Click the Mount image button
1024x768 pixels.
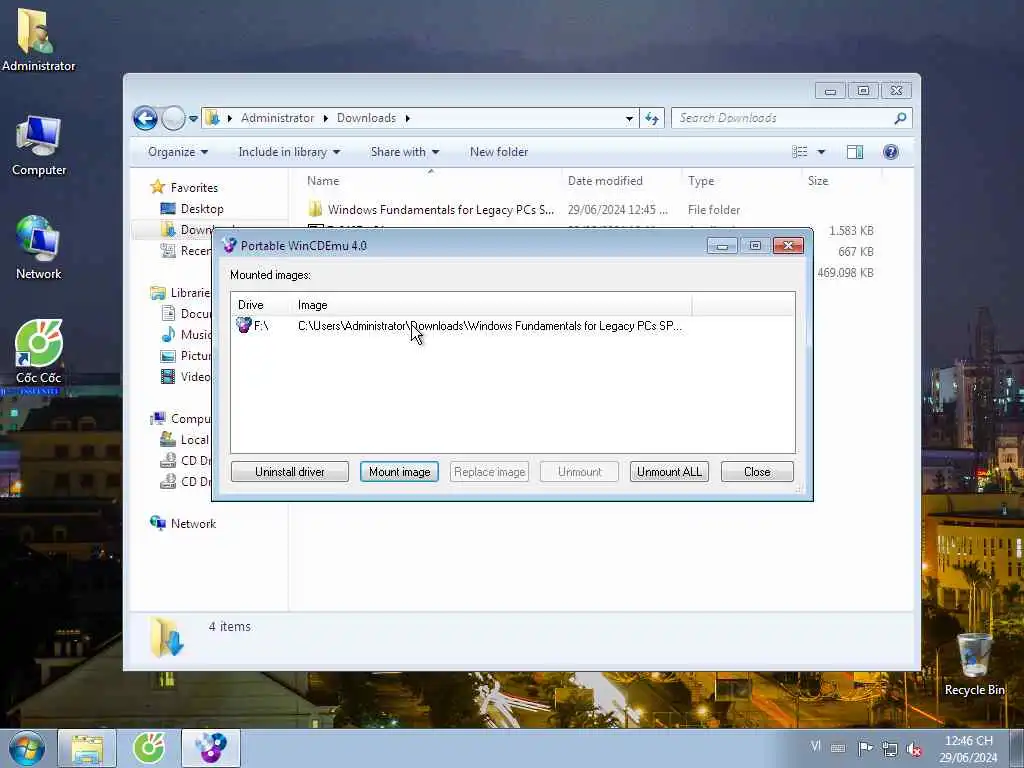click(x=399, y=472)
